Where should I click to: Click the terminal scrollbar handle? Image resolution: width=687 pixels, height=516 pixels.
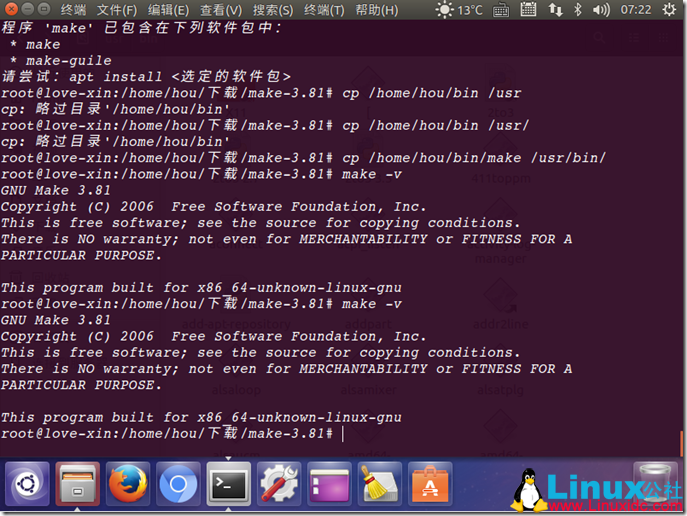(681, 443)
